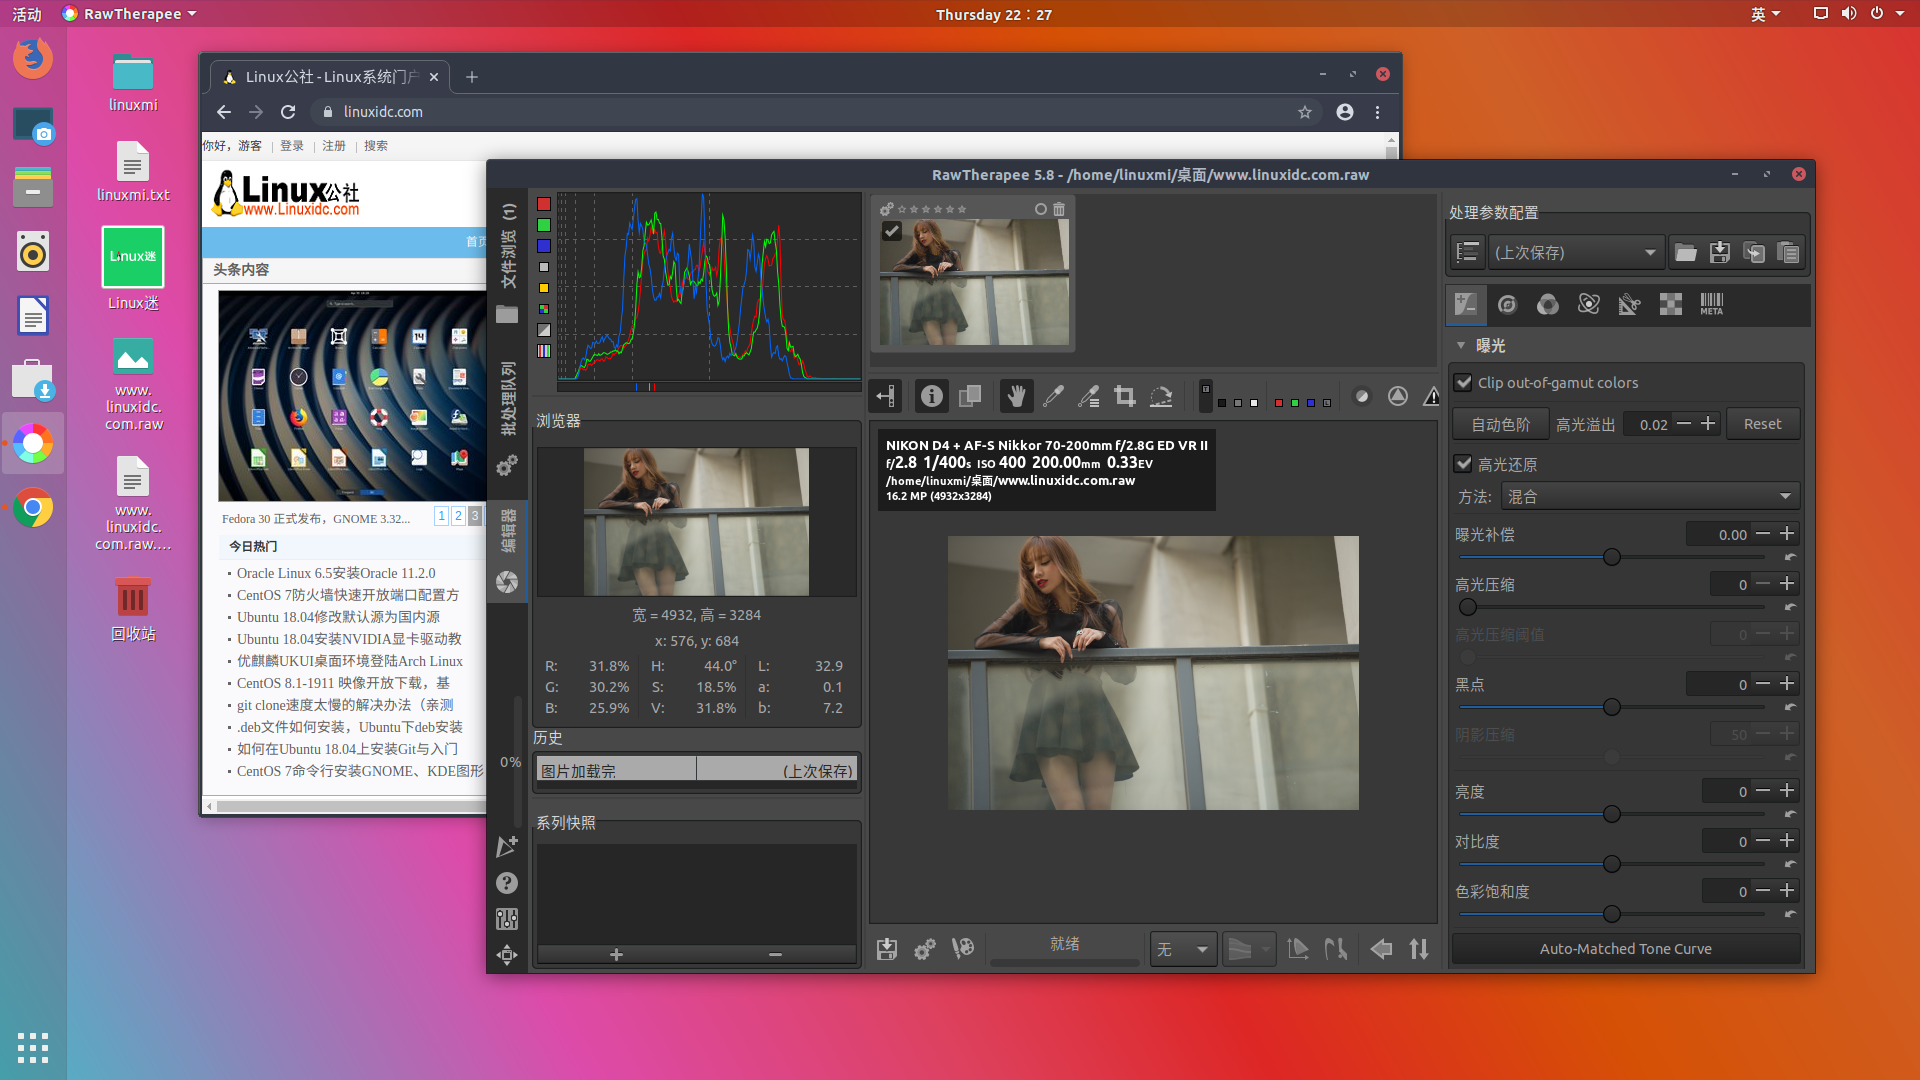Select the Crop tool
The width and height of the screenshot is (1920, 1080).
(x=1124, y=395)
